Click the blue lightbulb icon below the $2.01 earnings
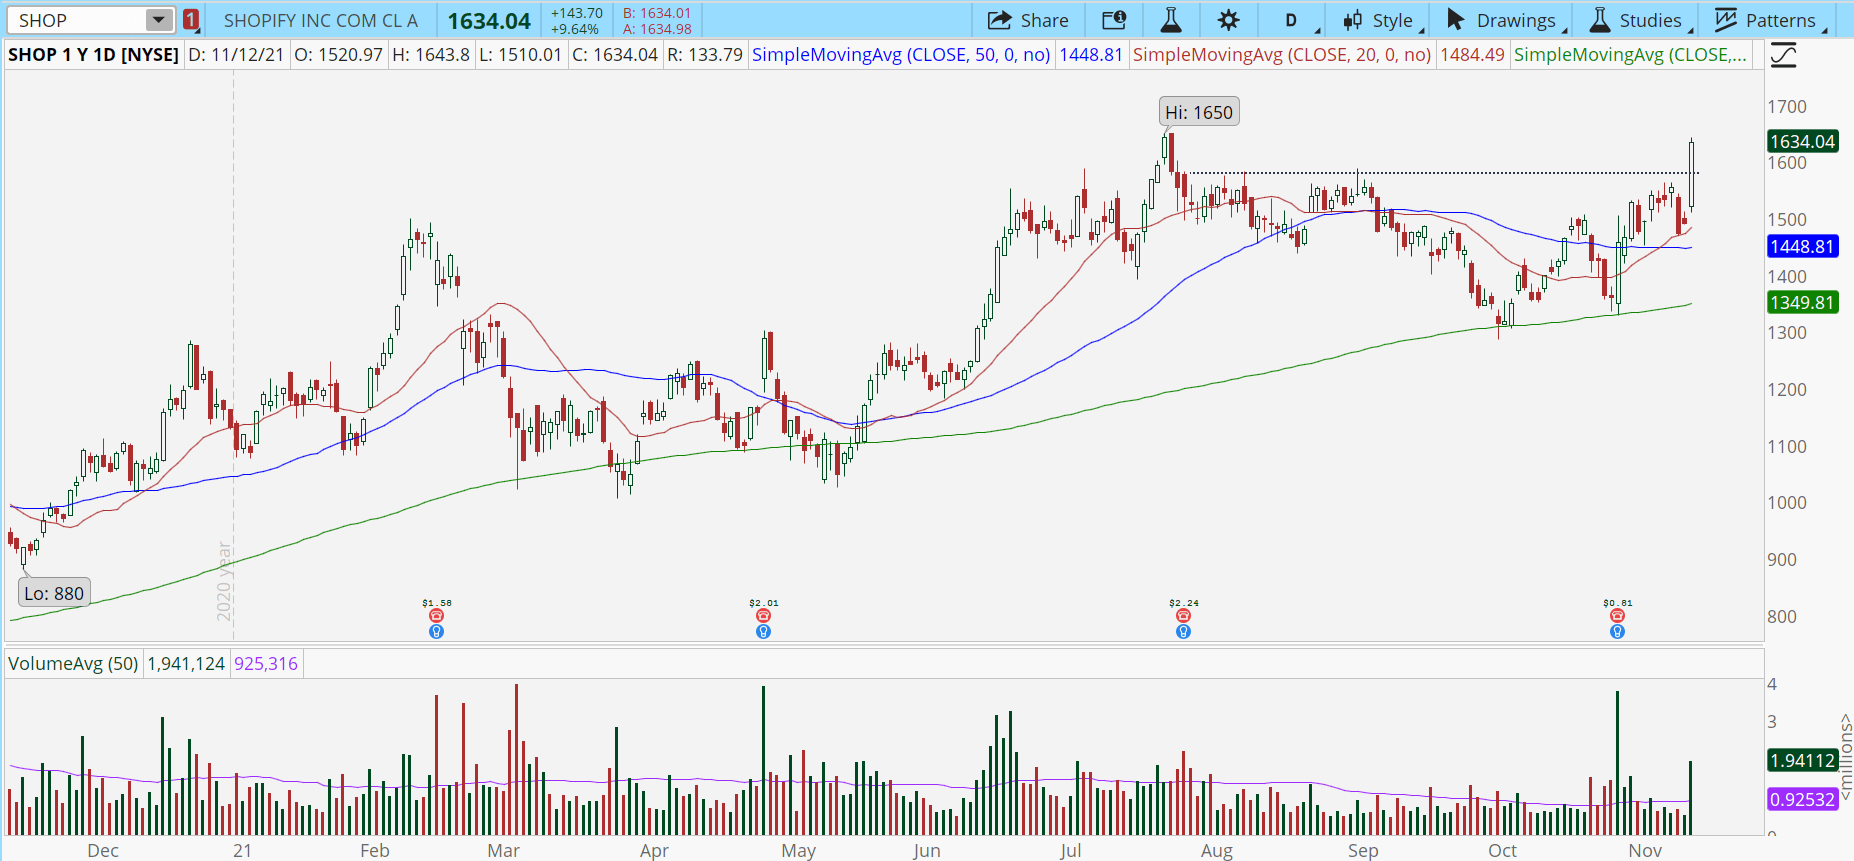Screen dimensions: 1854x861 click(x=763, y=632)
